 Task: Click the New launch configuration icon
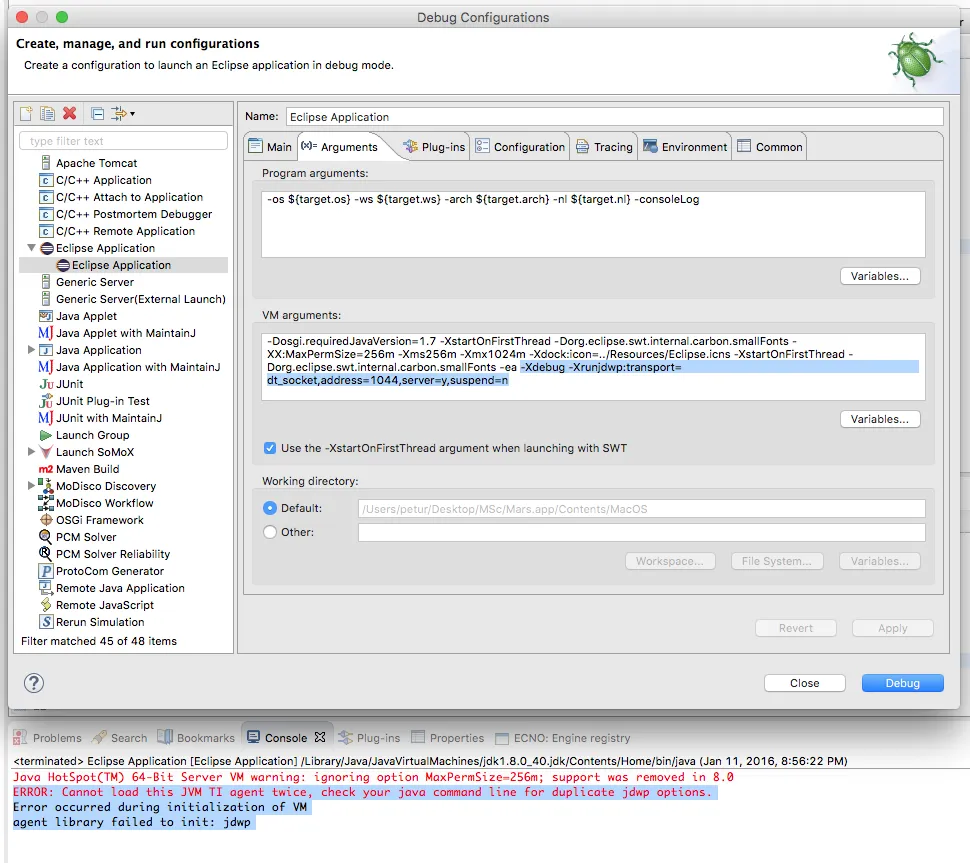(26, 113)
